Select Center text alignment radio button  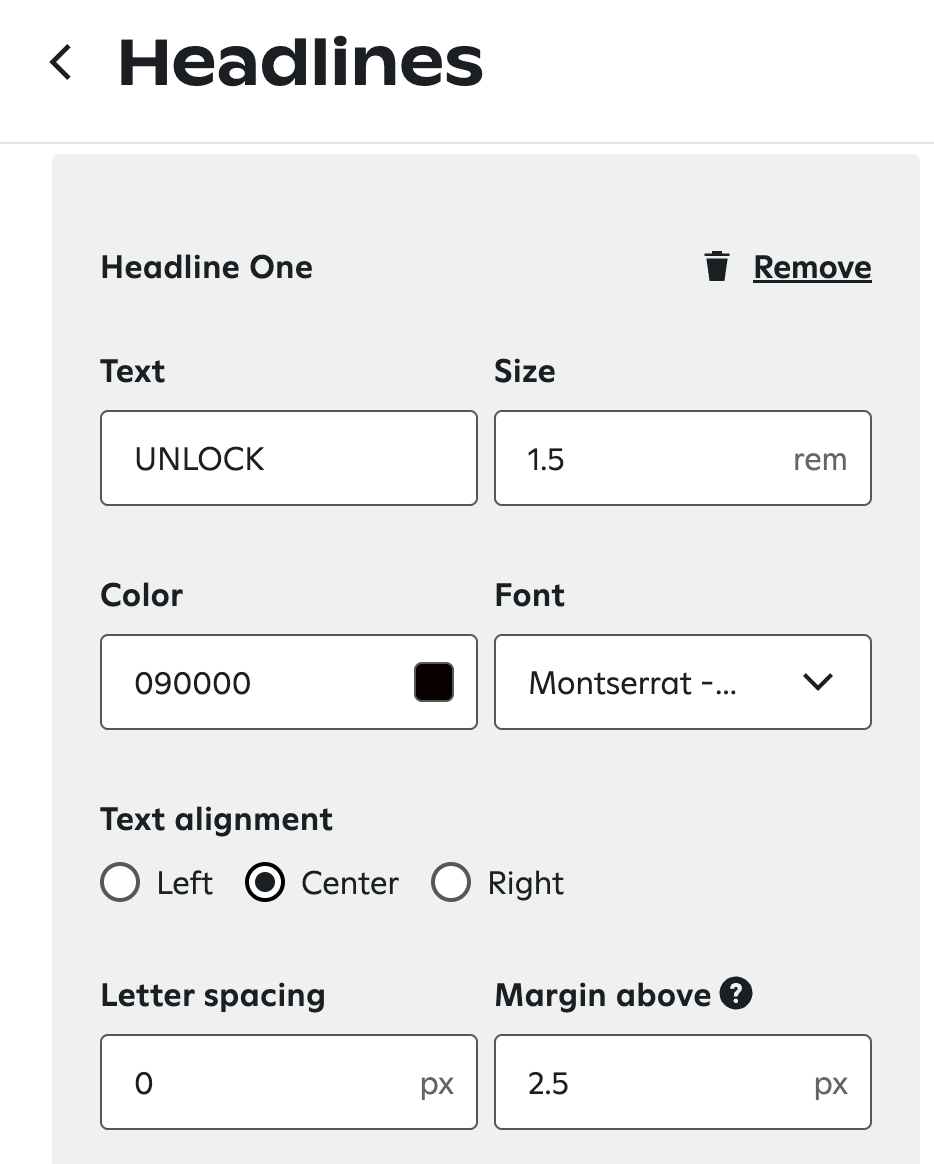(264, 883)
